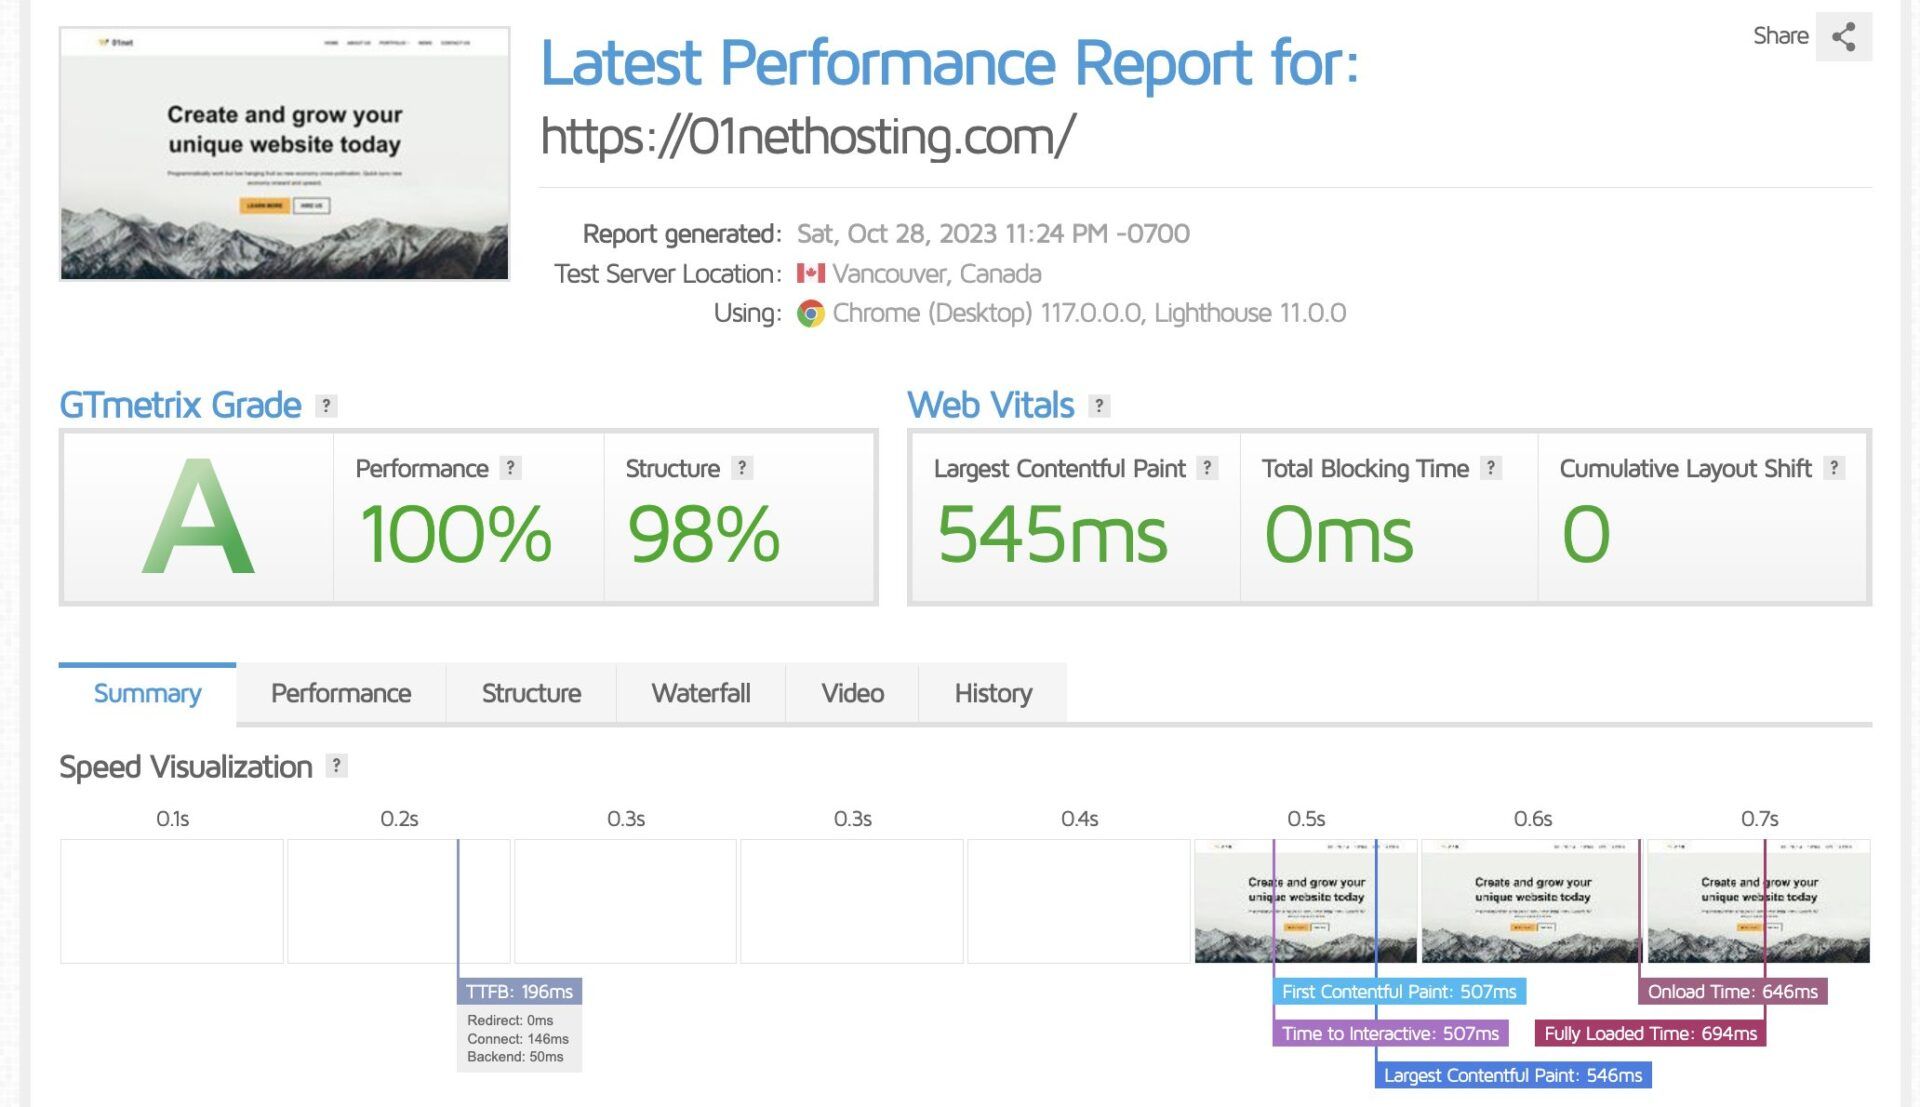This screenshot has height=1107, width=1920.
Task: Click the Share icon button
Action: [1843, 37]
